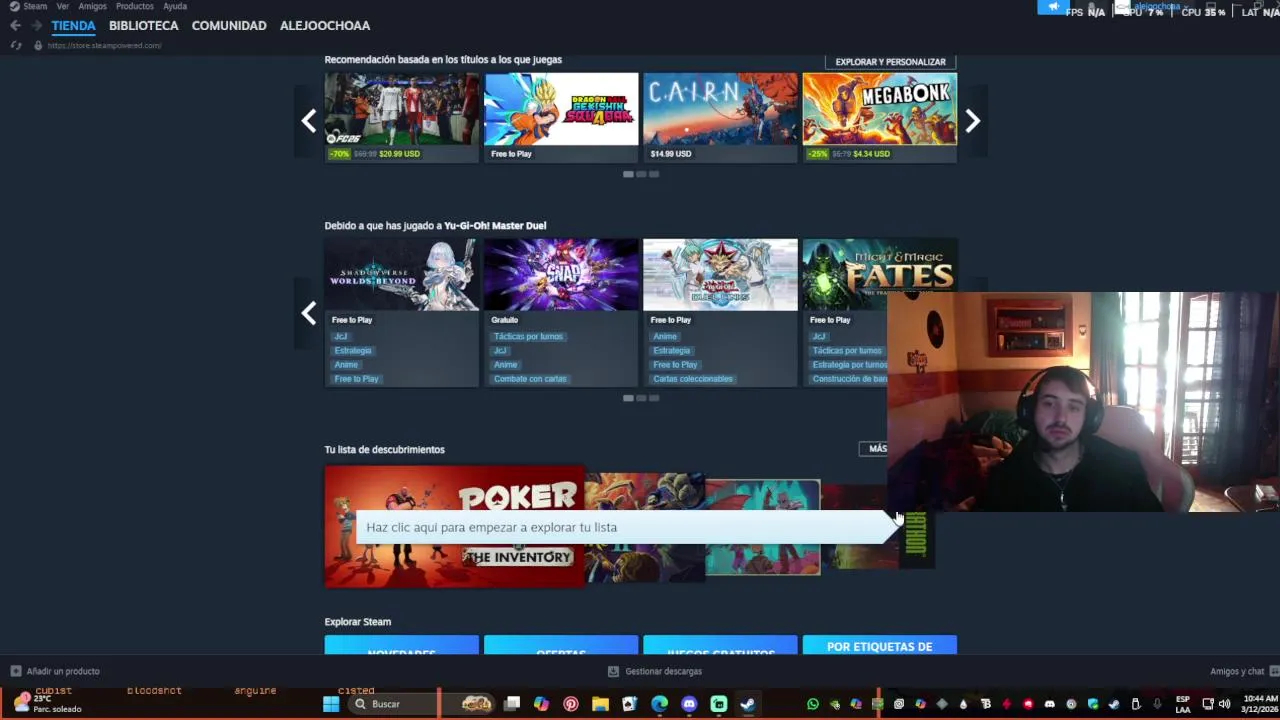Switch to the BIBLIOTECA tab

(x=144, y=26)
